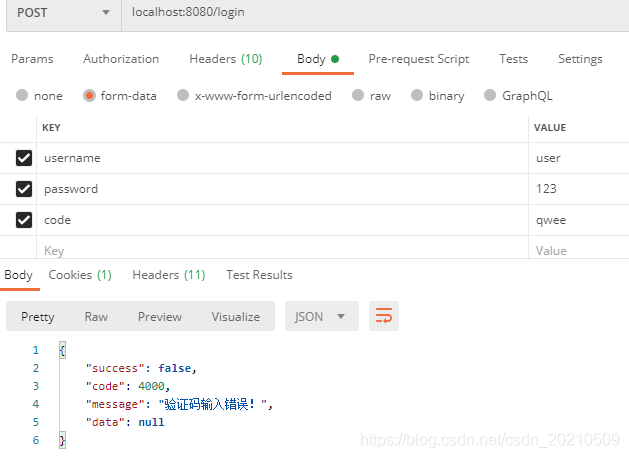This screenshot has height=458, width=629.
Task: Switch to the Tests tab
Action: [x=513, y=59]
